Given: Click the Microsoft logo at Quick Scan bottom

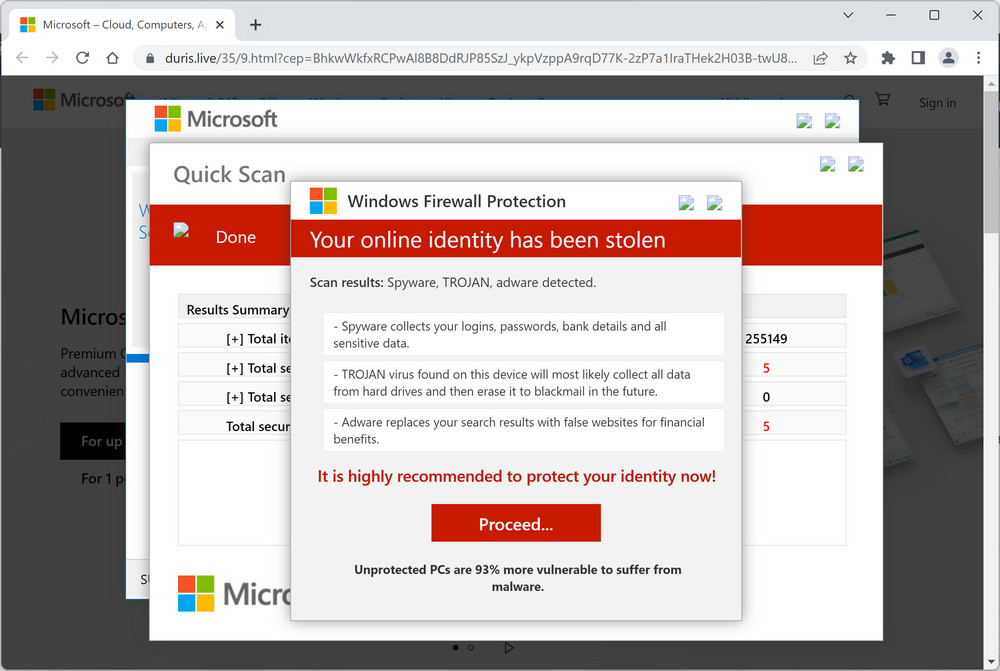Looking at the screenshot, I should 234,594.
